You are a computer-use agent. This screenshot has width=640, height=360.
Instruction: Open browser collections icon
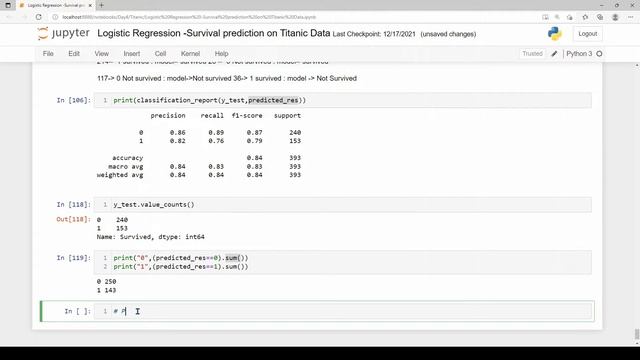(600, 17)
